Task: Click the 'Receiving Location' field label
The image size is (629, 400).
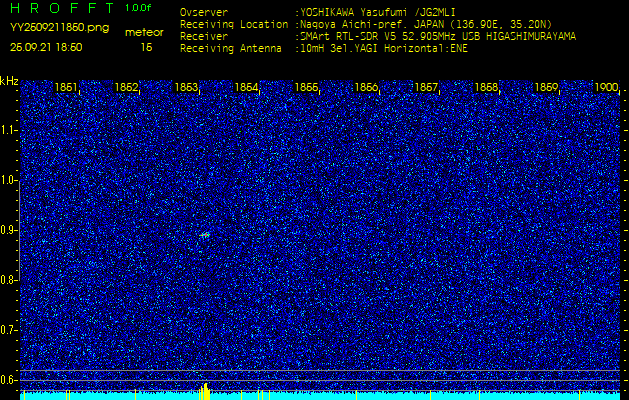Action: (x=234, y=24)
